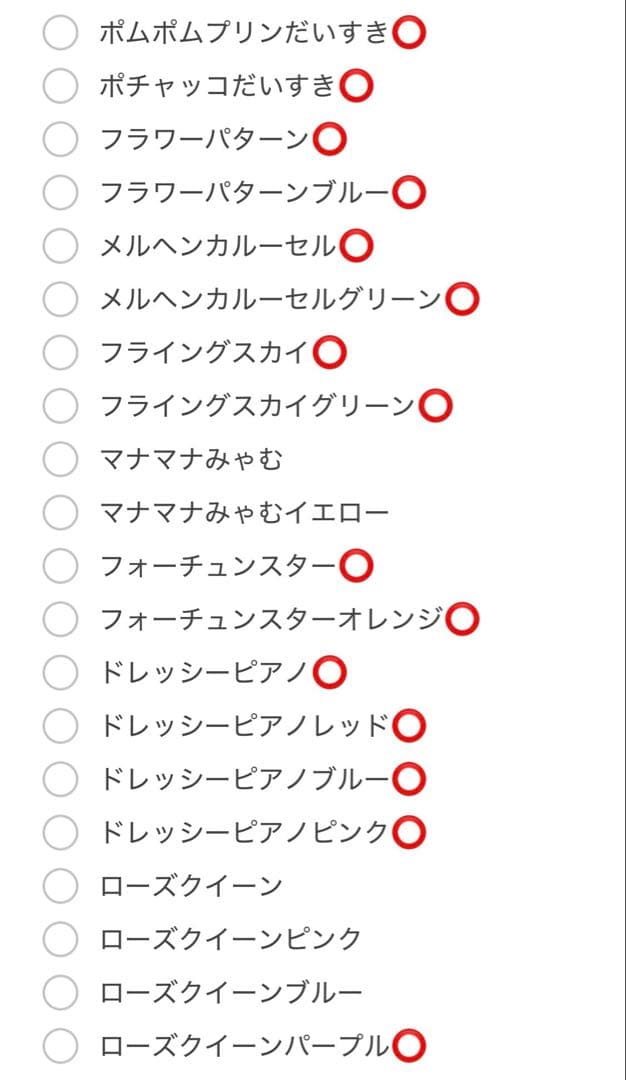
Task: Choose ローズクイーンピンク option
Action: [59, 940]
